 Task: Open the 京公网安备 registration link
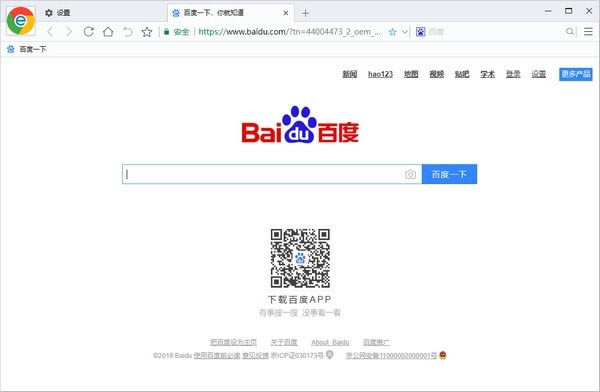[x=391, y=356]
